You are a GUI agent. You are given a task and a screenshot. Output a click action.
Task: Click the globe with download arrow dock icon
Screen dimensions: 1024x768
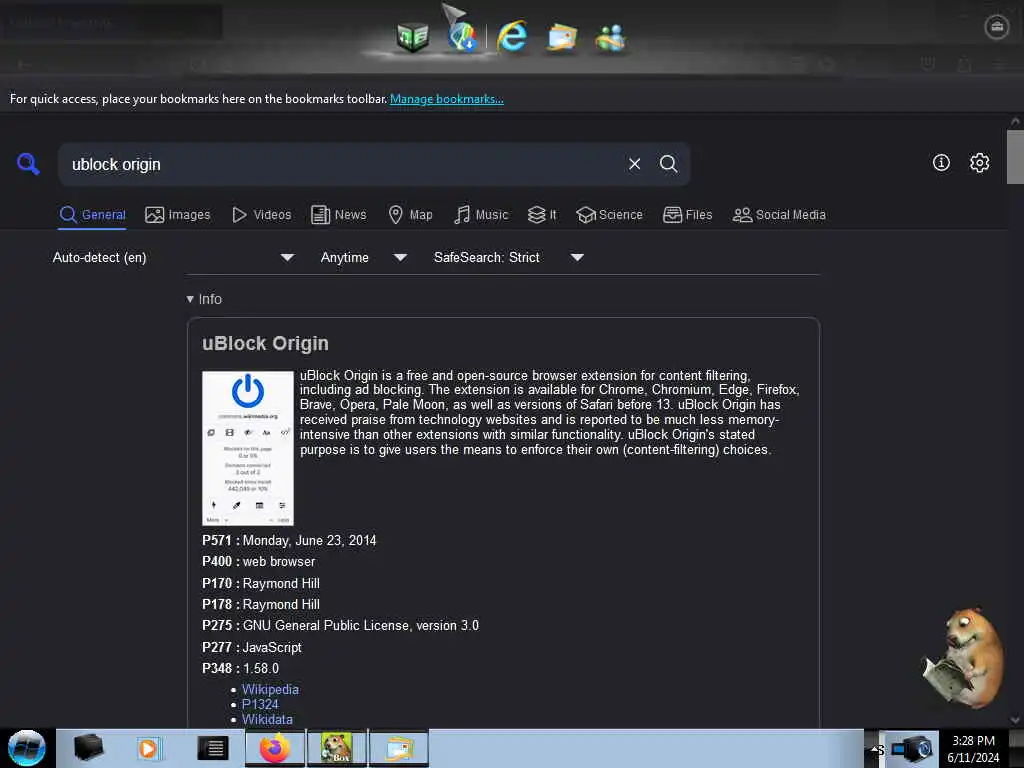[x=462, y=36]
